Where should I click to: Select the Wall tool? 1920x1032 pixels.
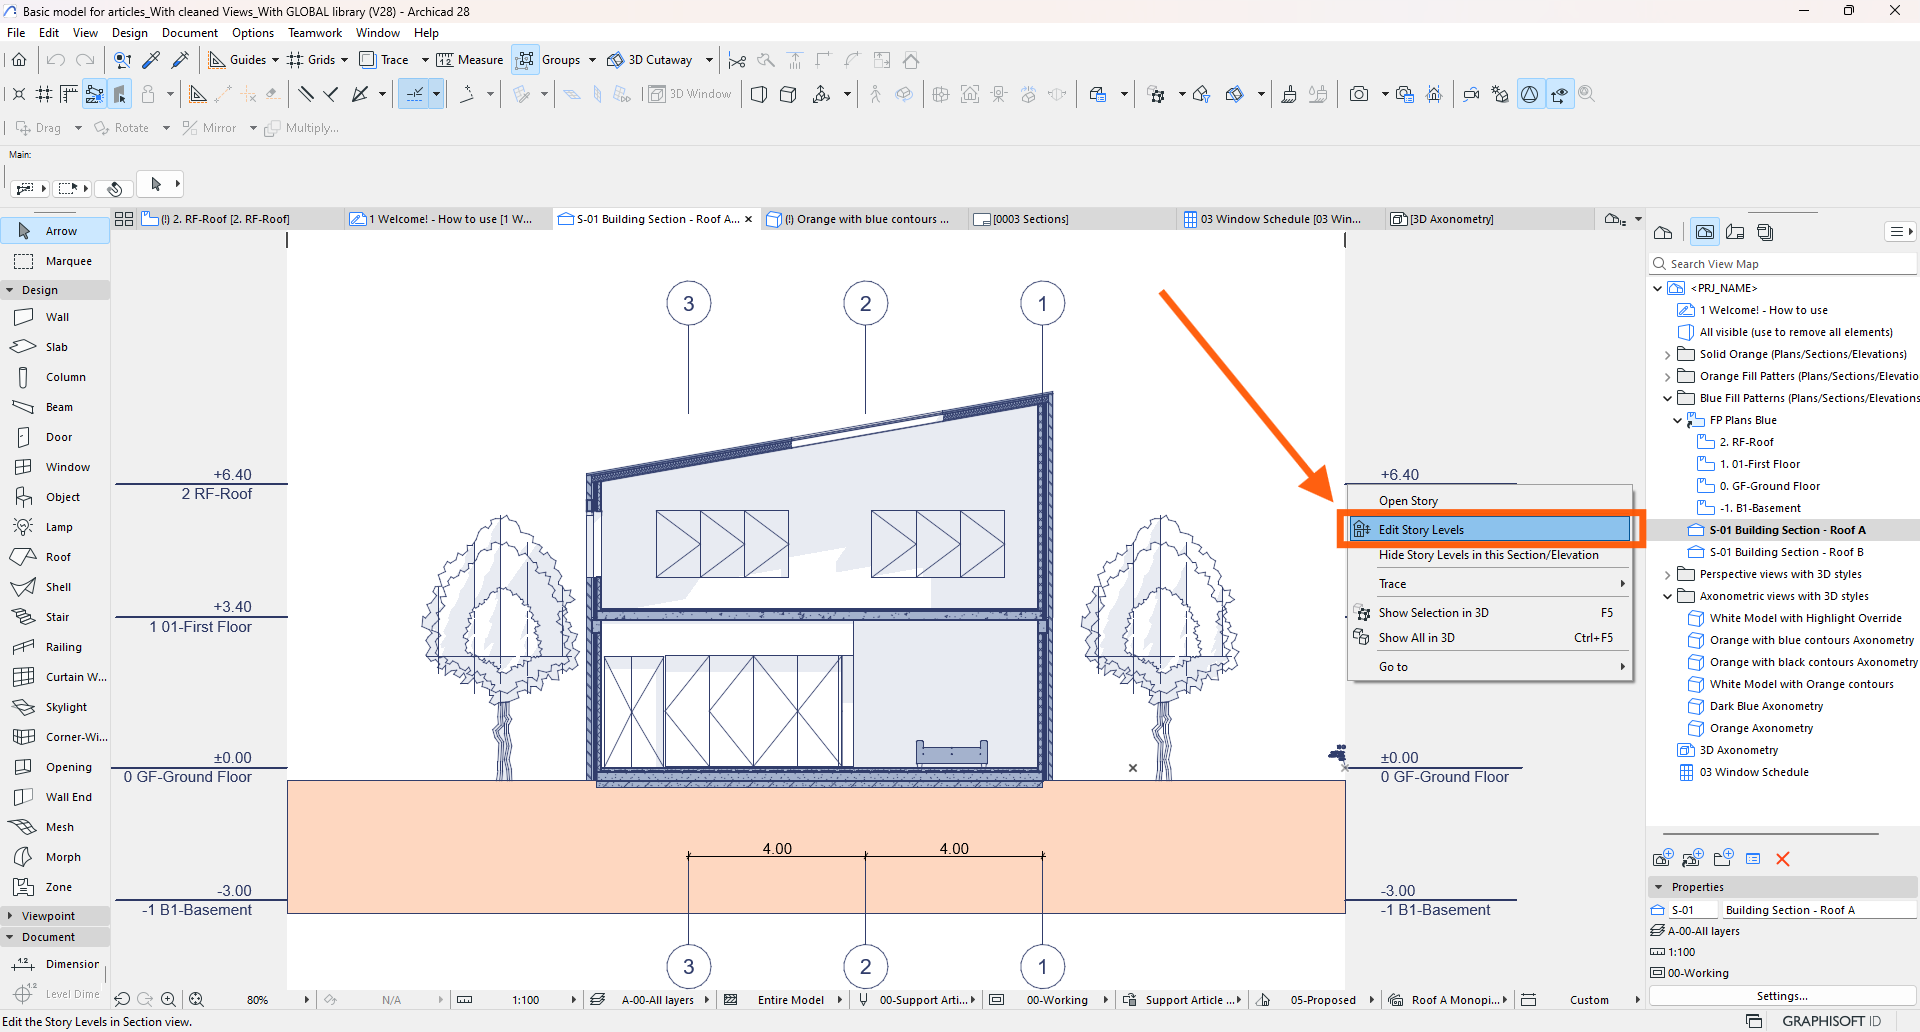coord(56,316)
